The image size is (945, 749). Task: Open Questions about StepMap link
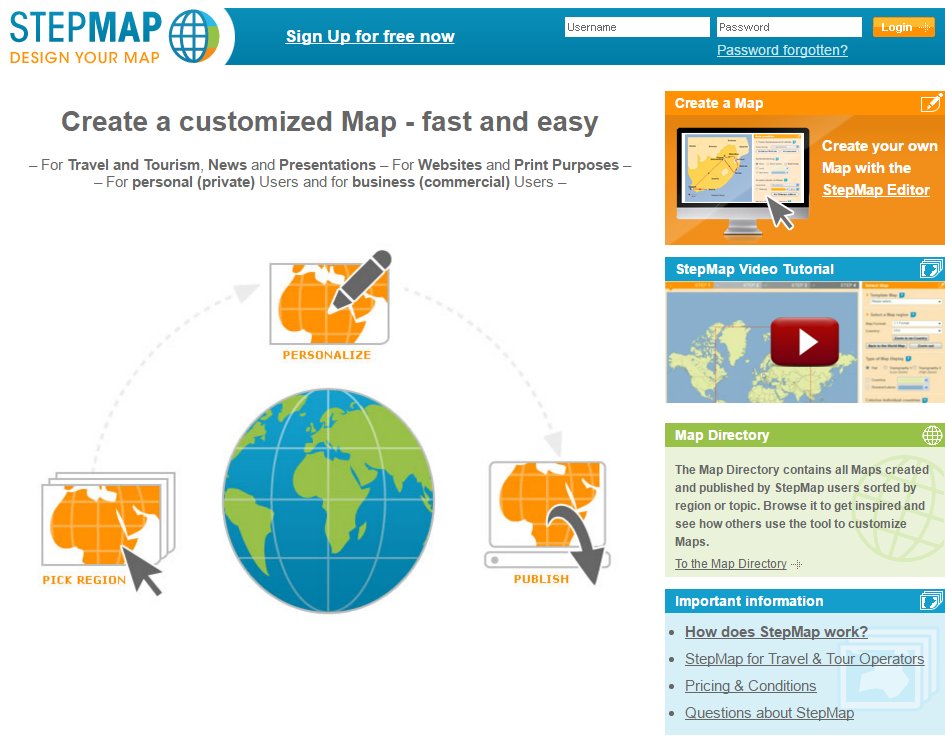(x=769, y=713)
